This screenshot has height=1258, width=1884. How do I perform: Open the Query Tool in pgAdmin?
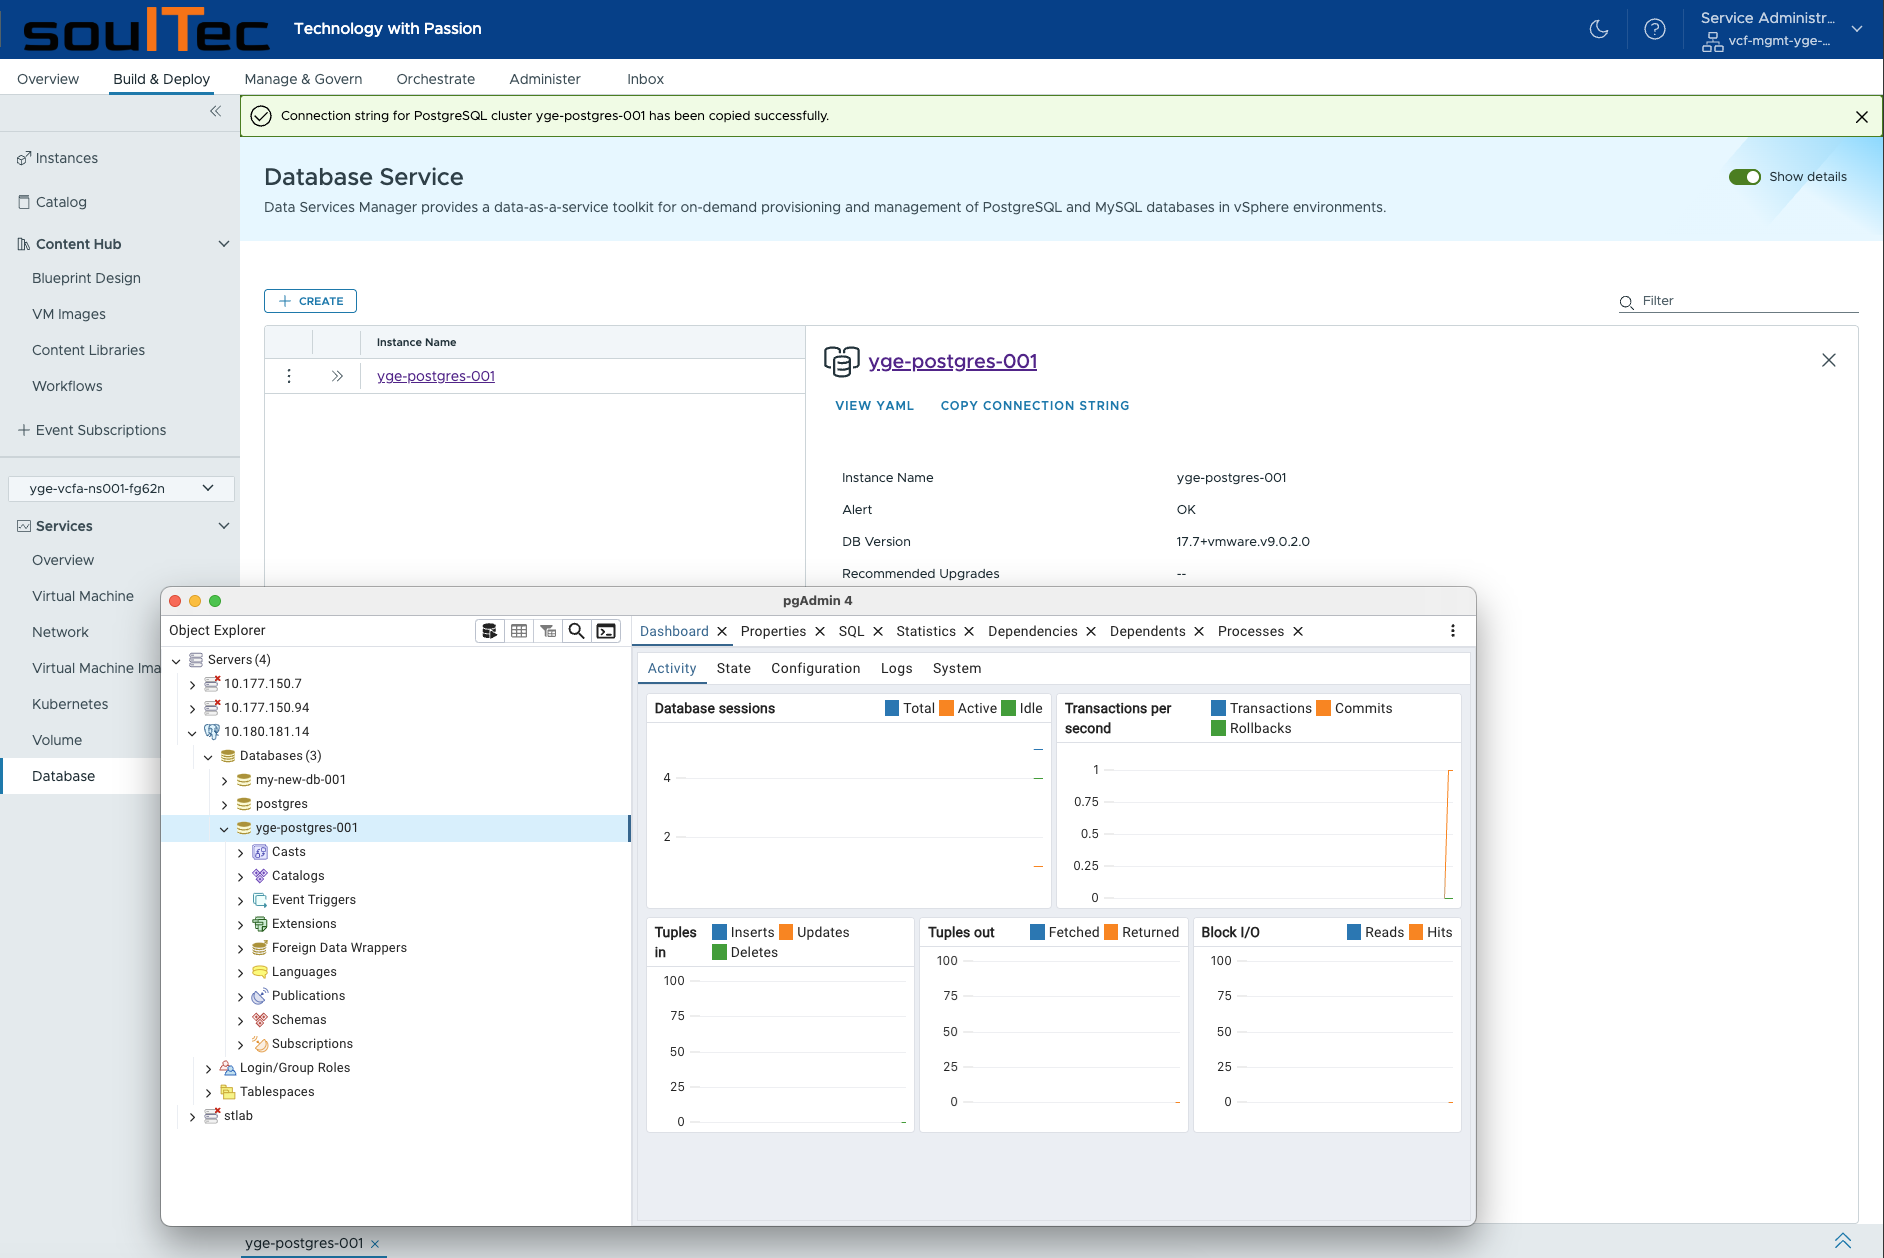coord(489,630)
